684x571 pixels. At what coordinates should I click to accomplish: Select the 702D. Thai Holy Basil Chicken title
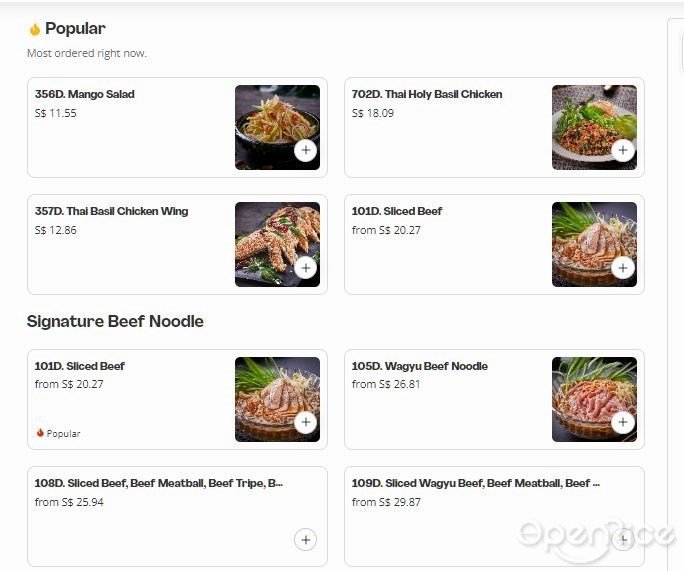point(427,94)
